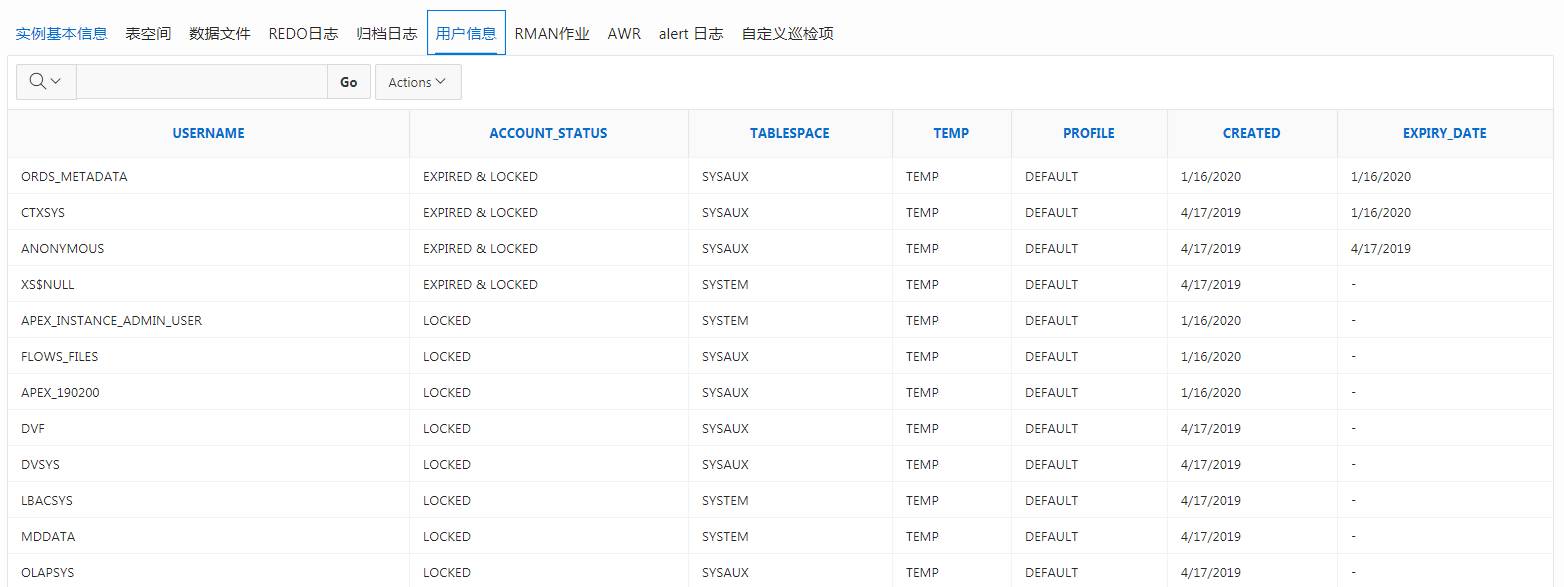This screenshot has height=587, width=1564.
Task: Open the ACCOUNT_STATUS column header menu
Action: coord(548,133)
